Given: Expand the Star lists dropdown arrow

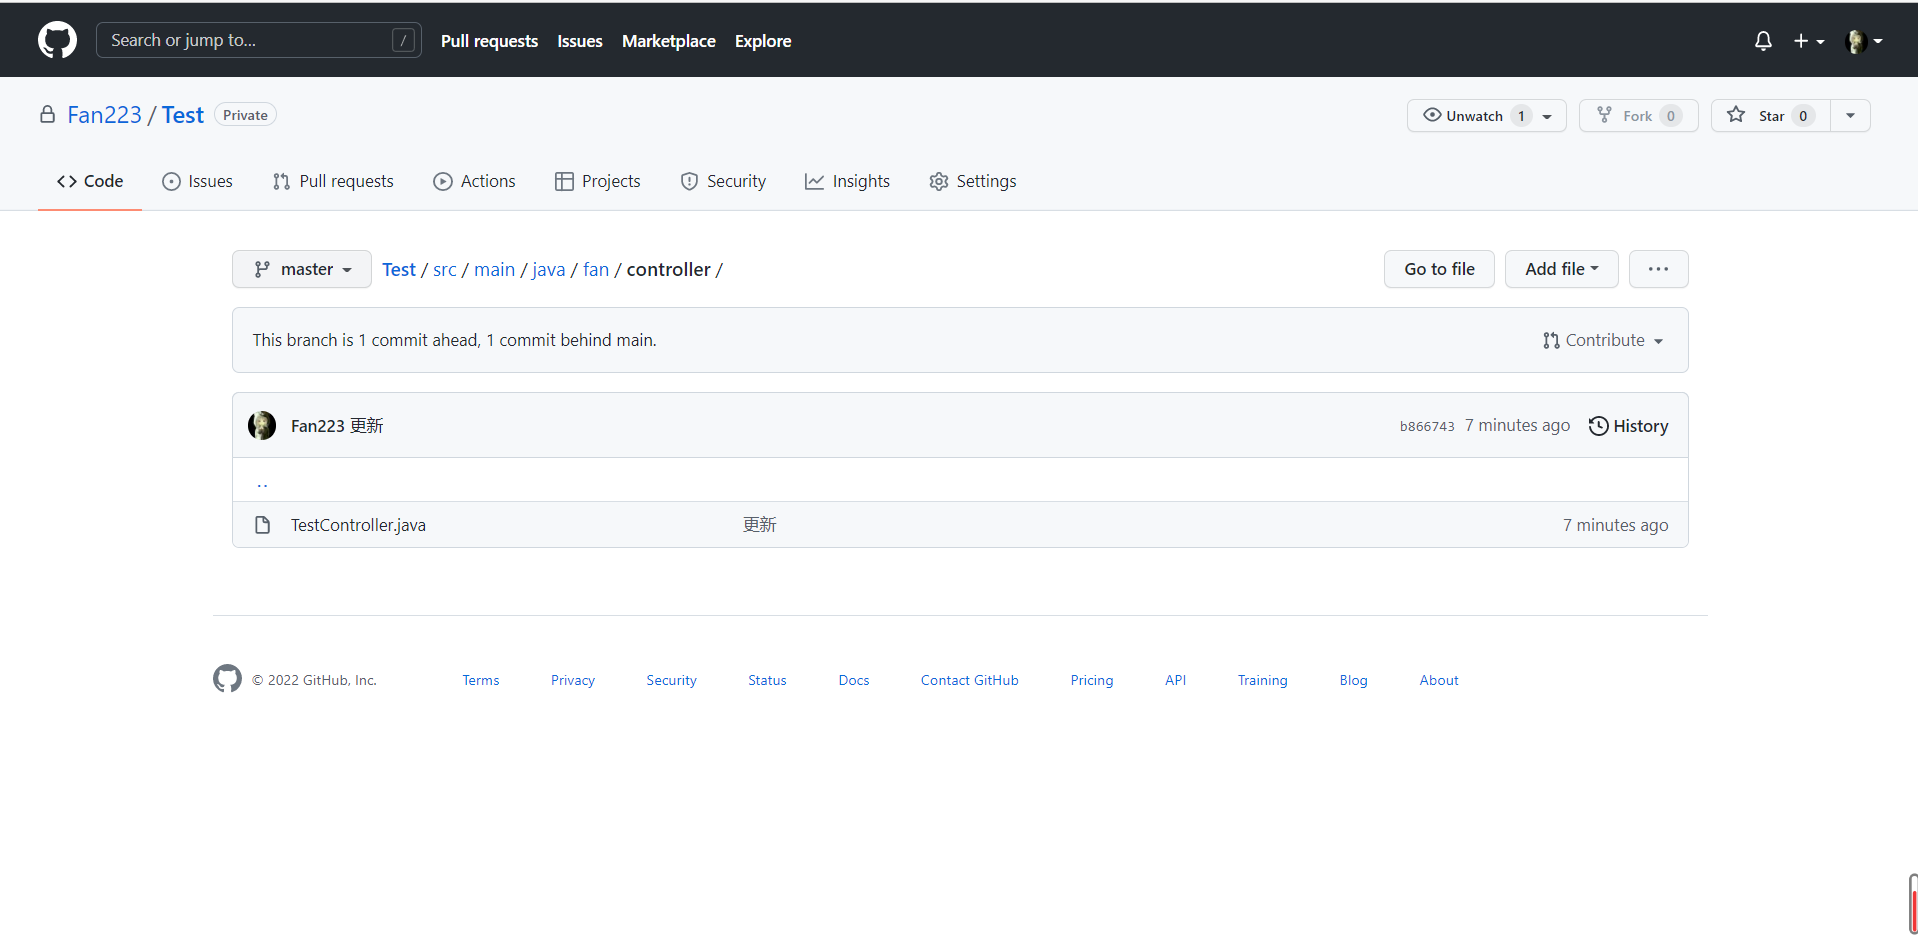Looking at the screenshot, I should click(x=1850, y=116).
